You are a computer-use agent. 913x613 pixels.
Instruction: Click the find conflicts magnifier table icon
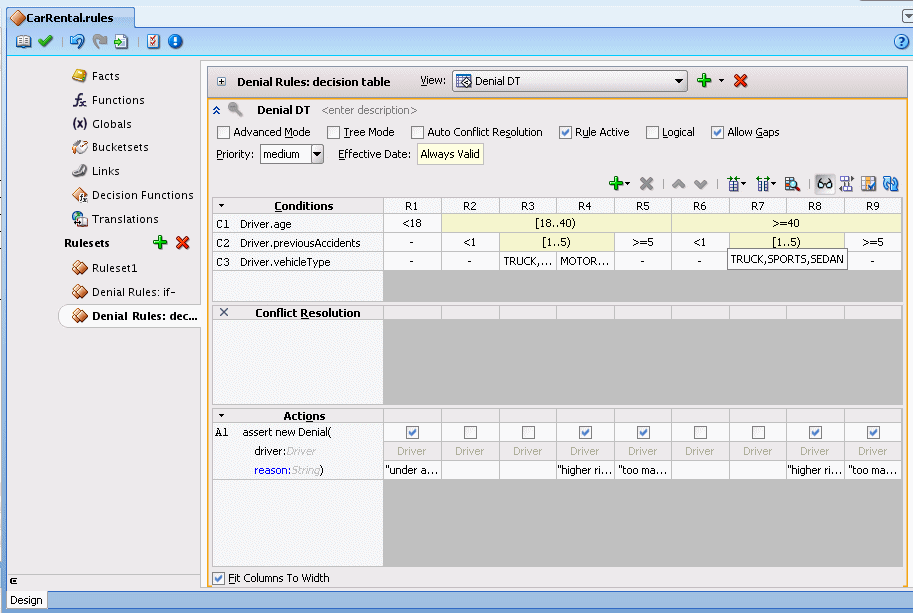(792, 183)
